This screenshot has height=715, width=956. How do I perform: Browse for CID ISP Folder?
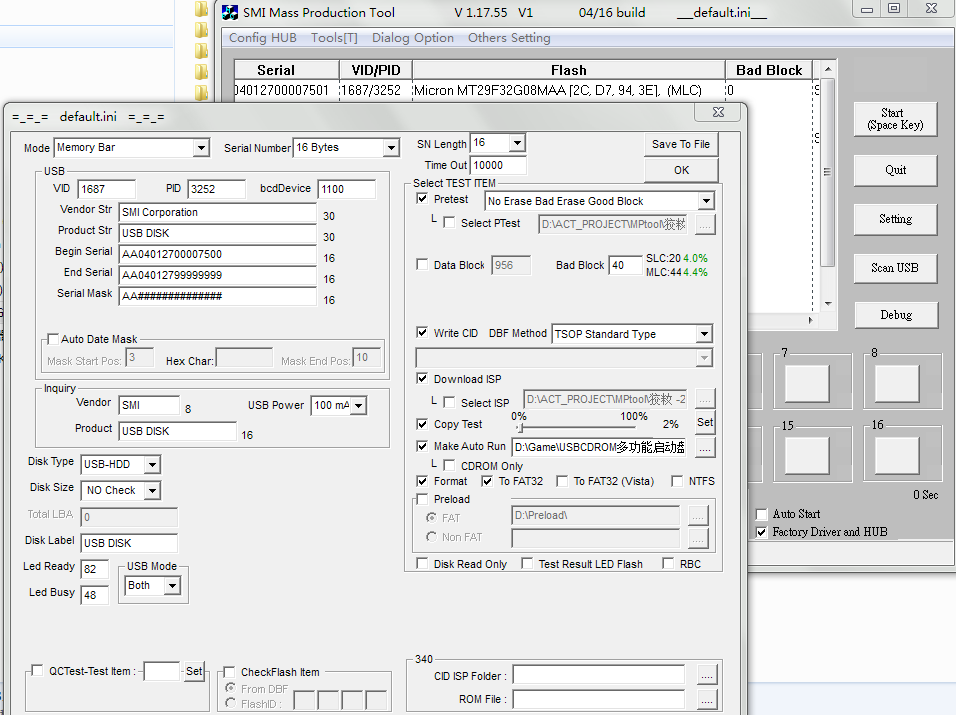(707, 675)
